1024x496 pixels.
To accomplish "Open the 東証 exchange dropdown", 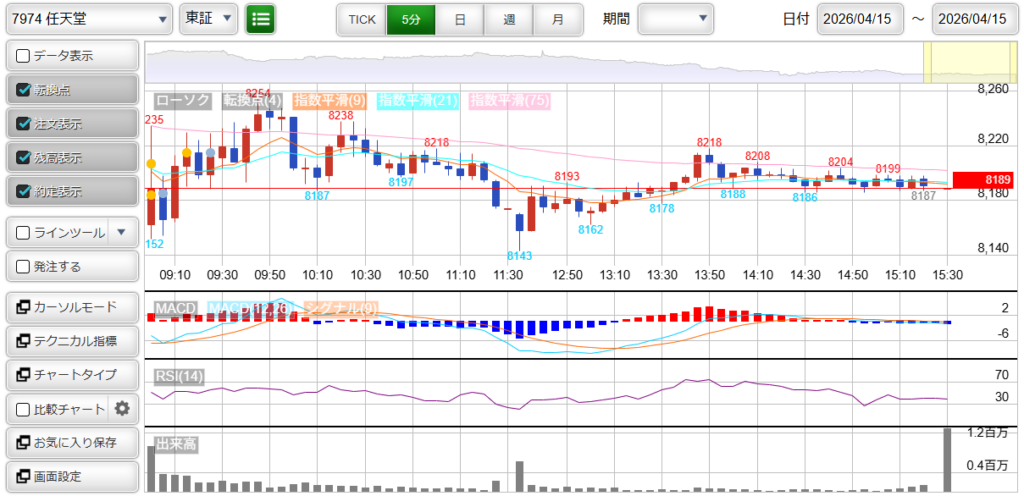I will click(x=209, y=19).
